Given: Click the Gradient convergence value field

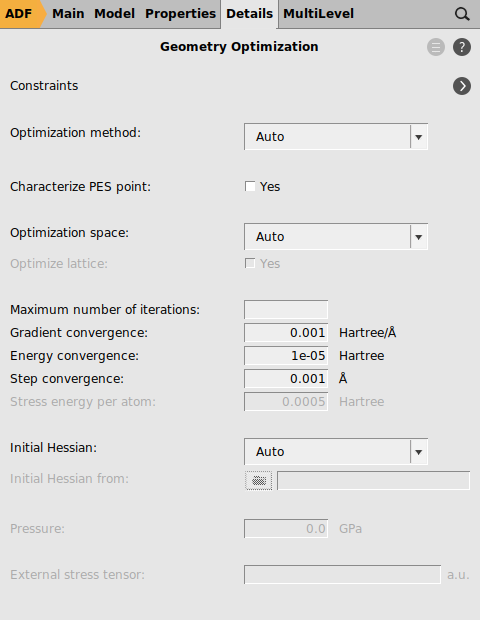Looking at the screenshot, I should (286, 333).
